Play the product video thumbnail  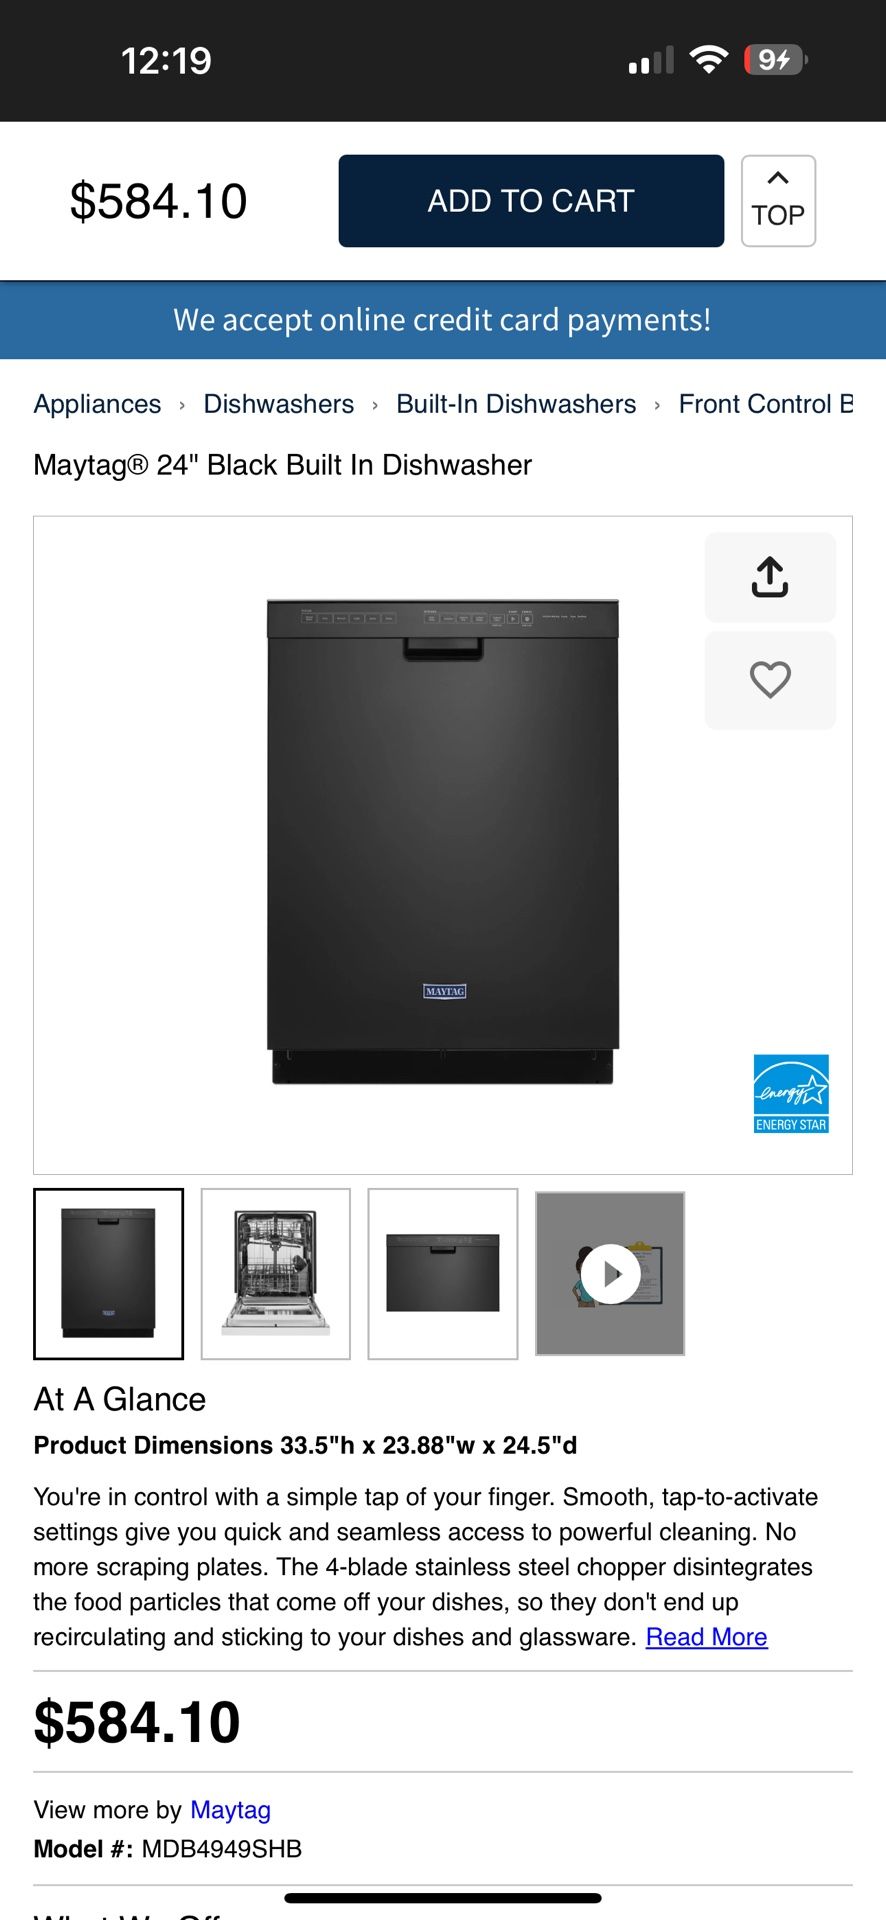click(610, 1273)
